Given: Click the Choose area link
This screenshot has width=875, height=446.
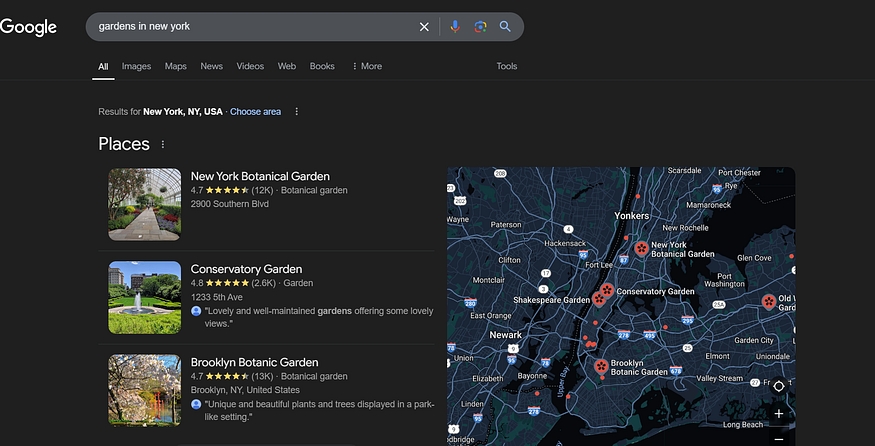Looking at the screenshot, I should pyautogui.click(x=255, y=112).
